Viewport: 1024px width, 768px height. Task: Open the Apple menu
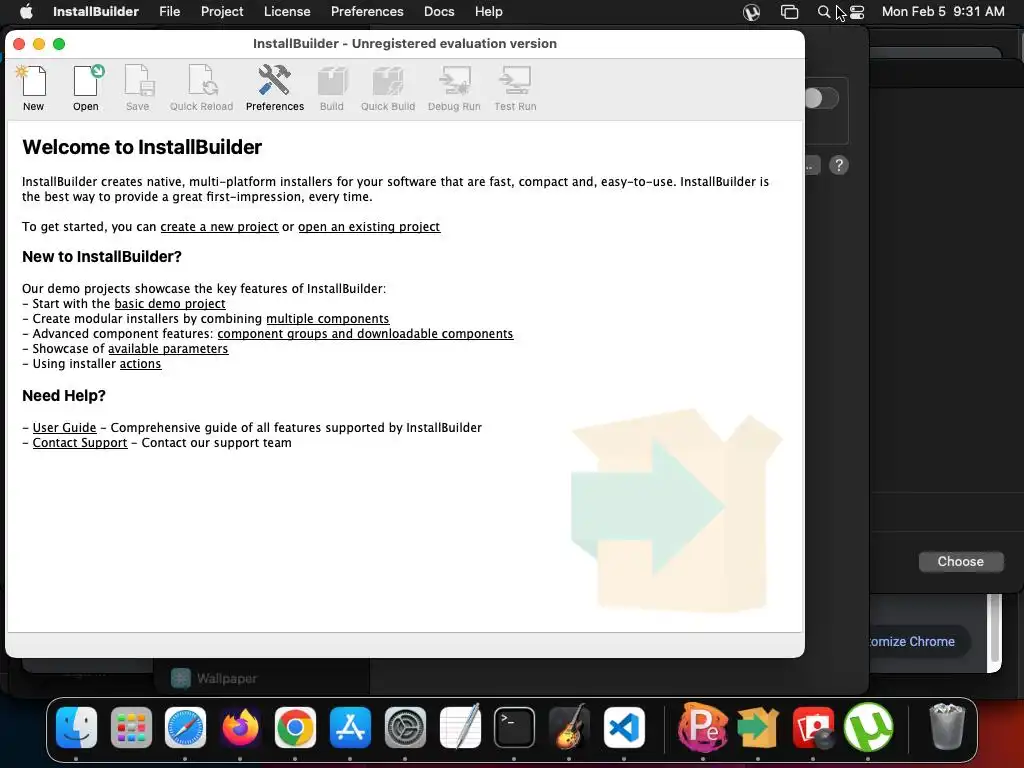(x=26, y=12)
